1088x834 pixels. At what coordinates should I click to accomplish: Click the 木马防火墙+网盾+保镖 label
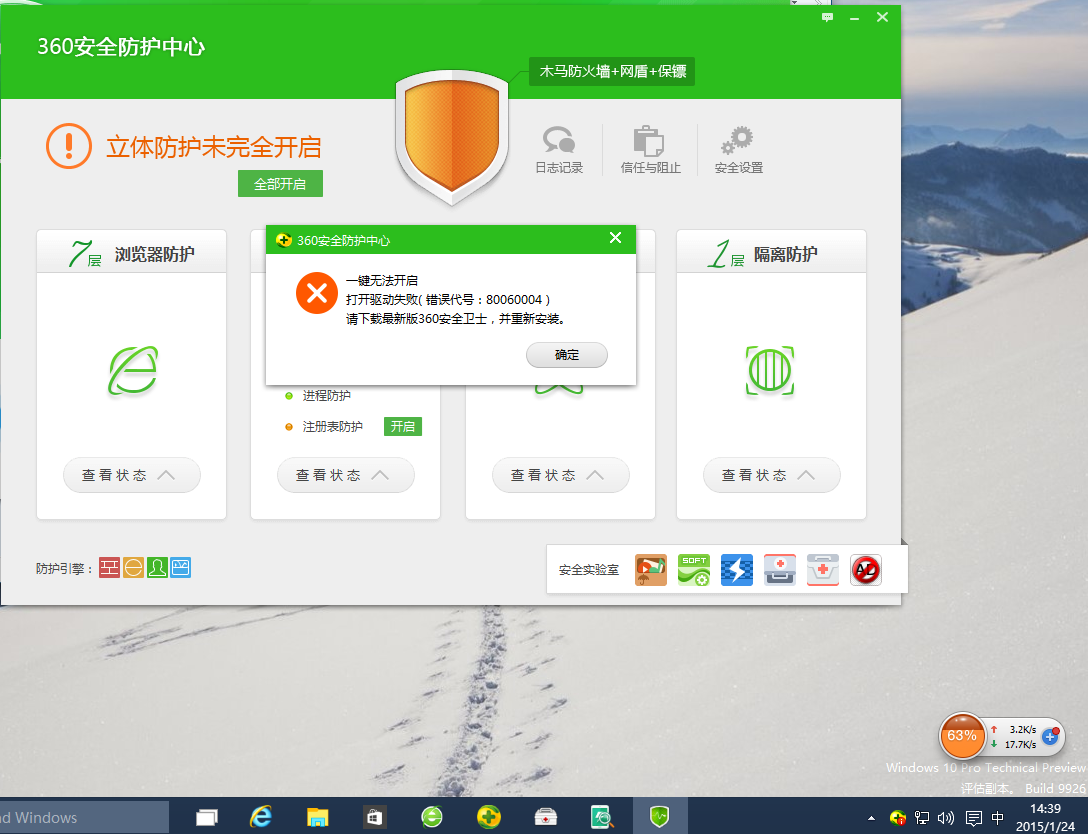[x=613, y=71]
